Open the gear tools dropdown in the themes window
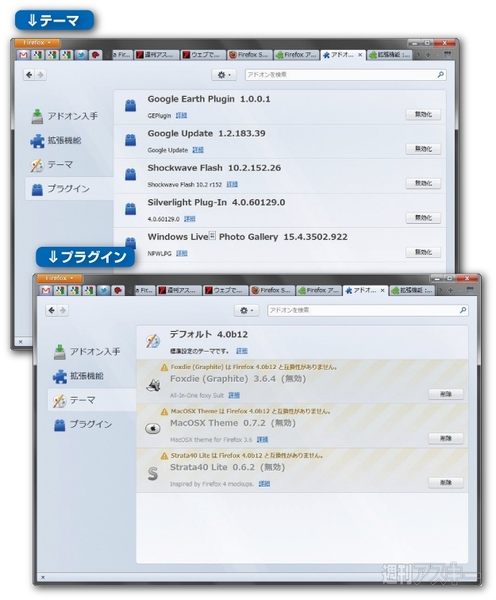This screenshot has width=496, height=600. 246,310
